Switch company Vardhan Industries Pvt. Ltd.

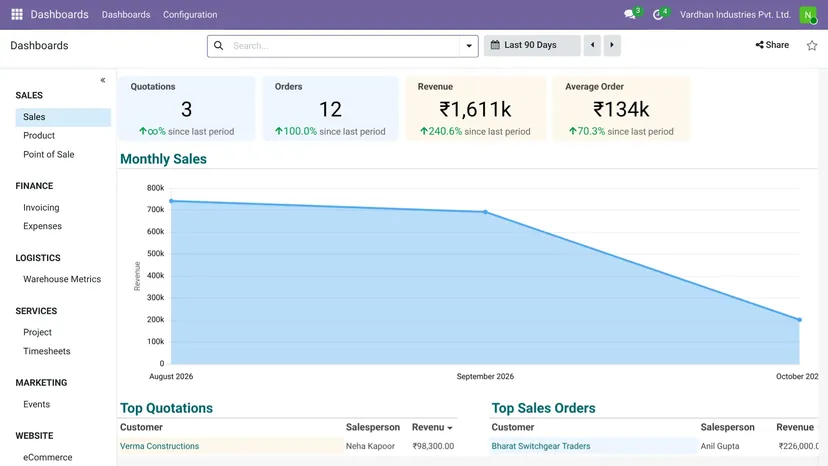pyautogui.click(x=735, y=15)
